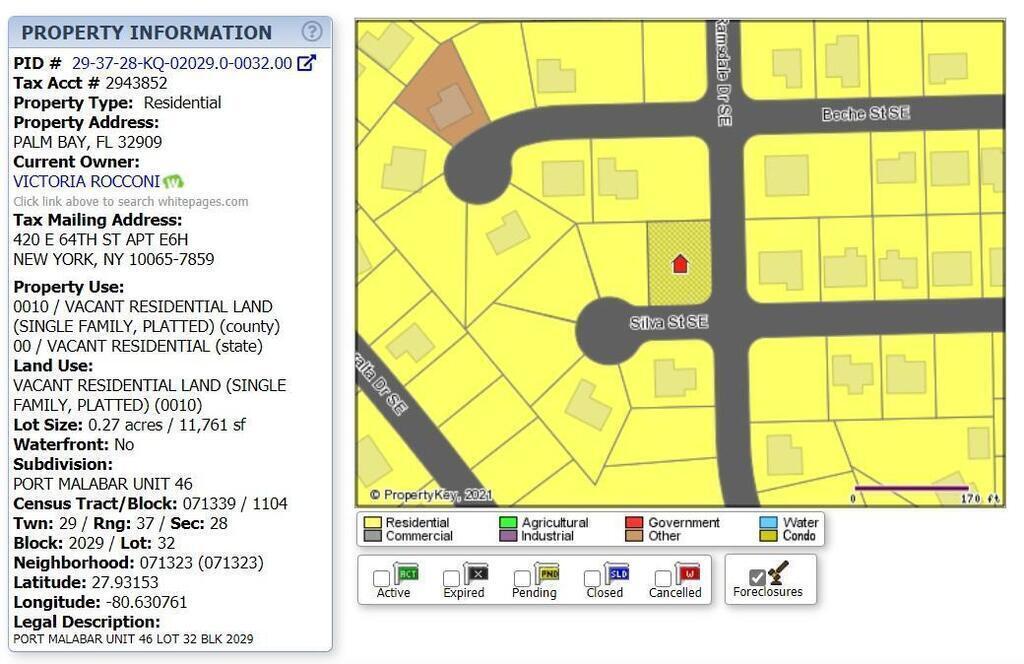This screenshot has height=664, width=1024.
Task: Click the Residential yellow legend swatch
Action: pyautogui.click(x=373, y=523)
